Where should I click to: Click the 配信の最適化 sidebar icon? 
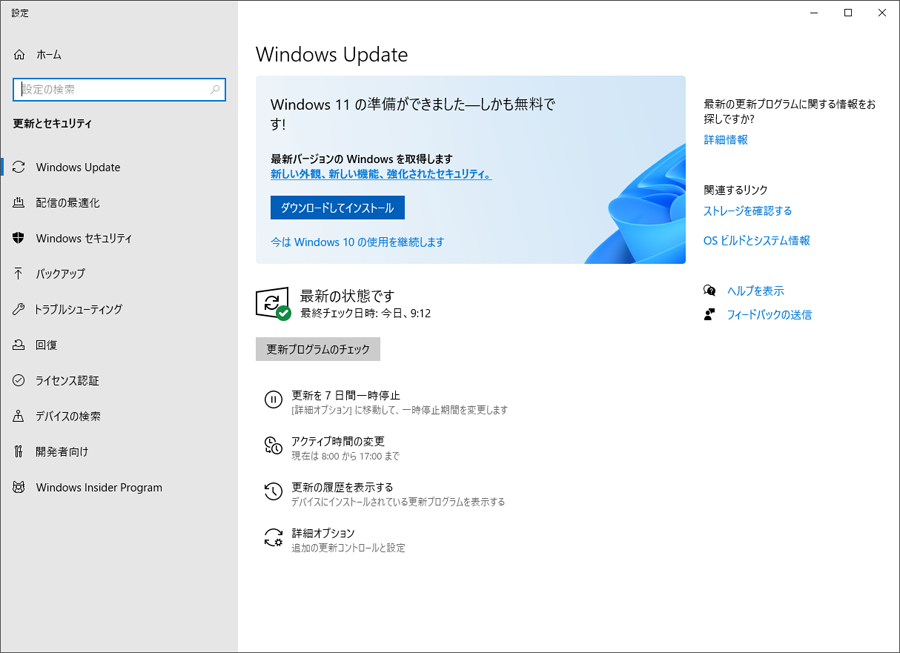tap(18, 203)
